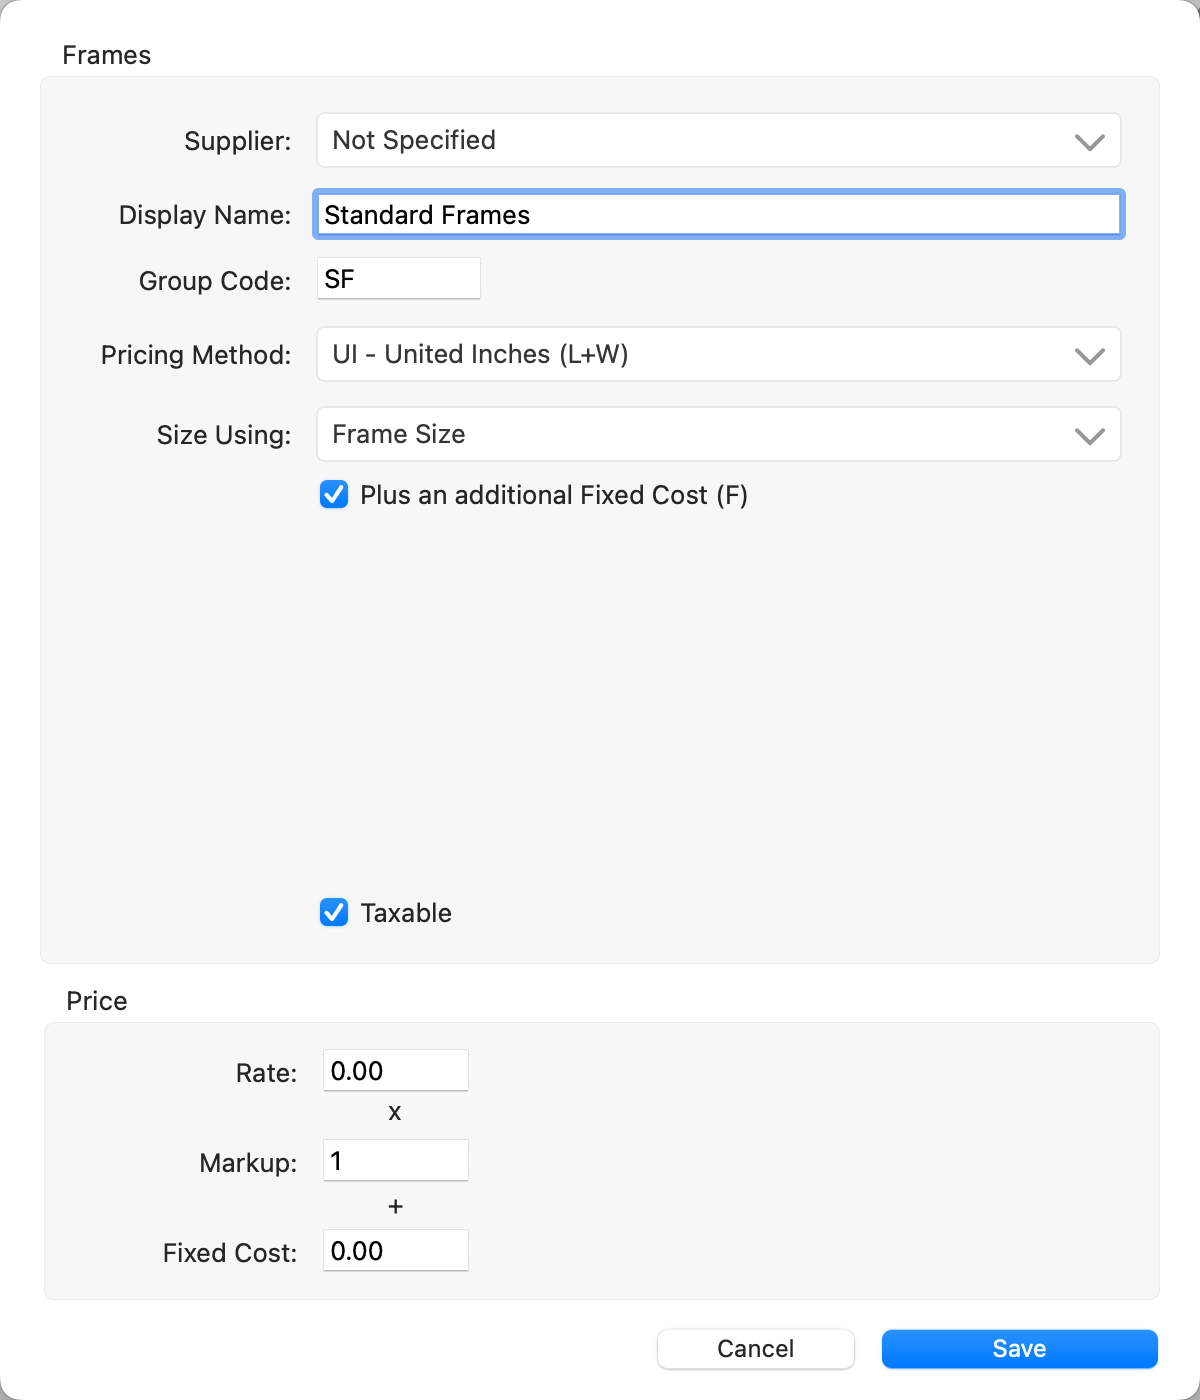Open the Supplier 'Not Specified' dropdown
This screenshot has width=1200, height=1400.
tap(700, 141)
